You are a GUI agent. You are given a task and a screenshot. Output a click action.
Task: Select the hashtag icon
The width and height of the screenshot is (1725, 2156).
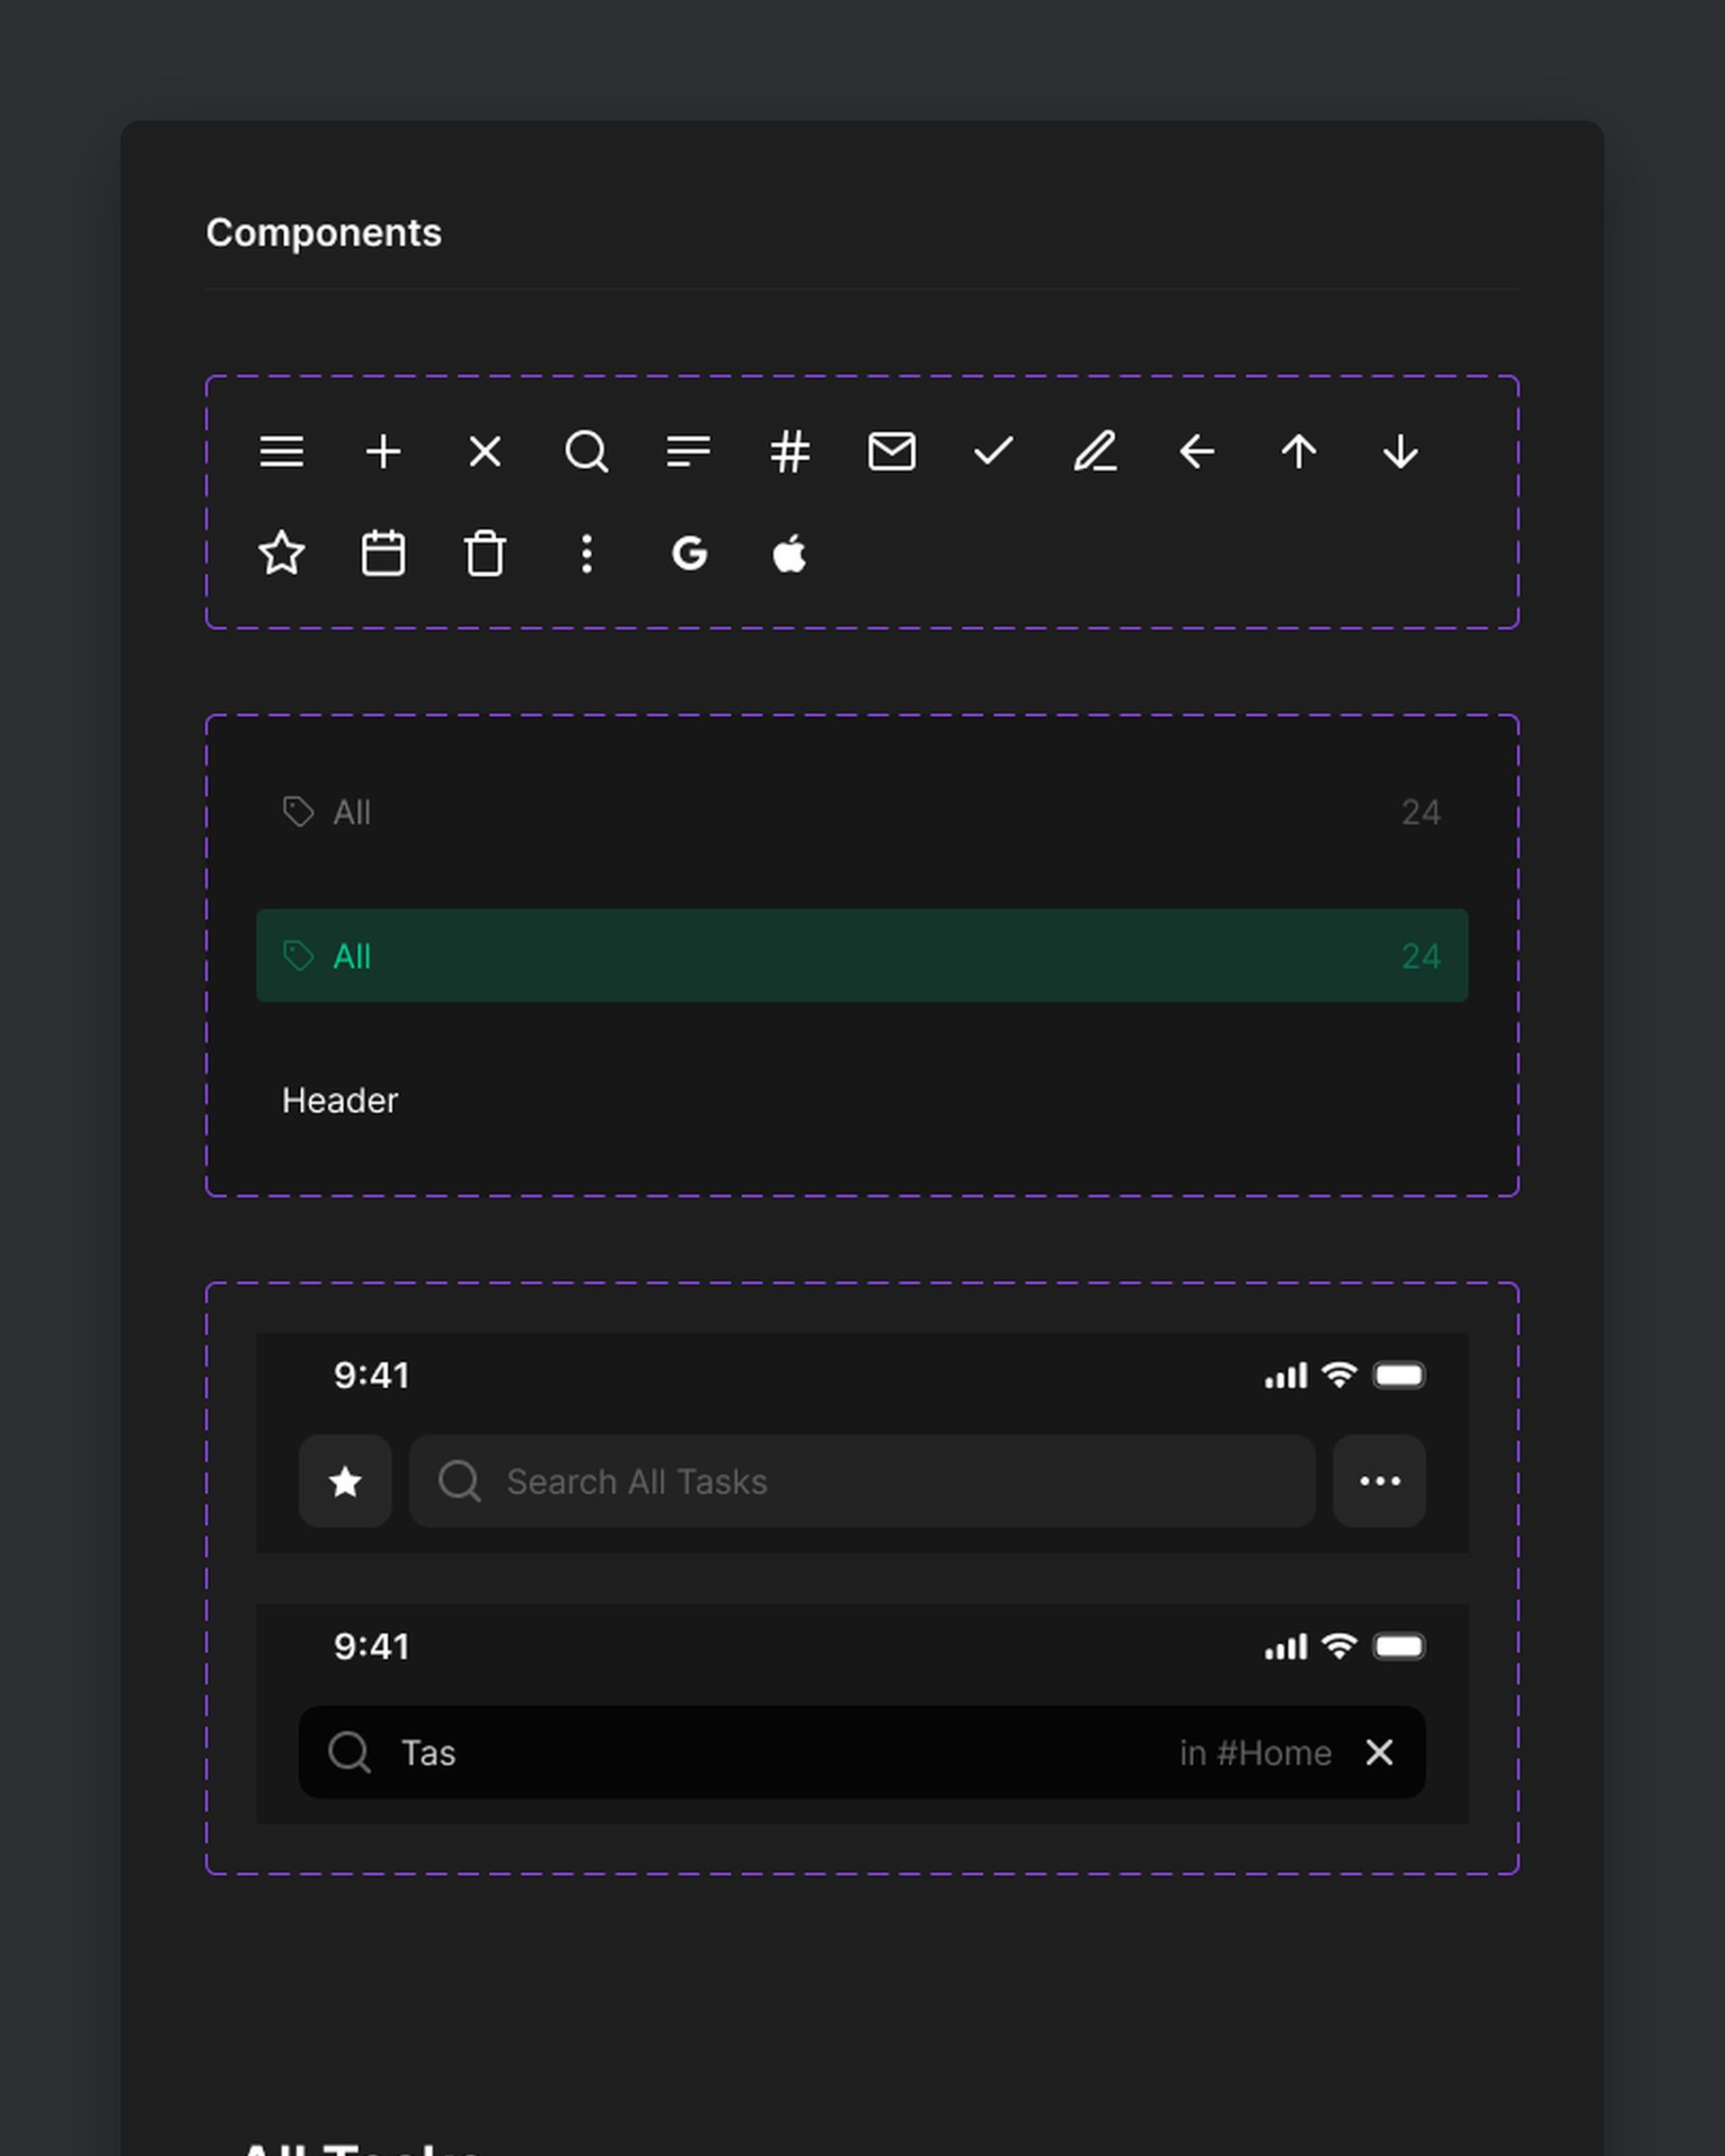(x=790, y=452)
